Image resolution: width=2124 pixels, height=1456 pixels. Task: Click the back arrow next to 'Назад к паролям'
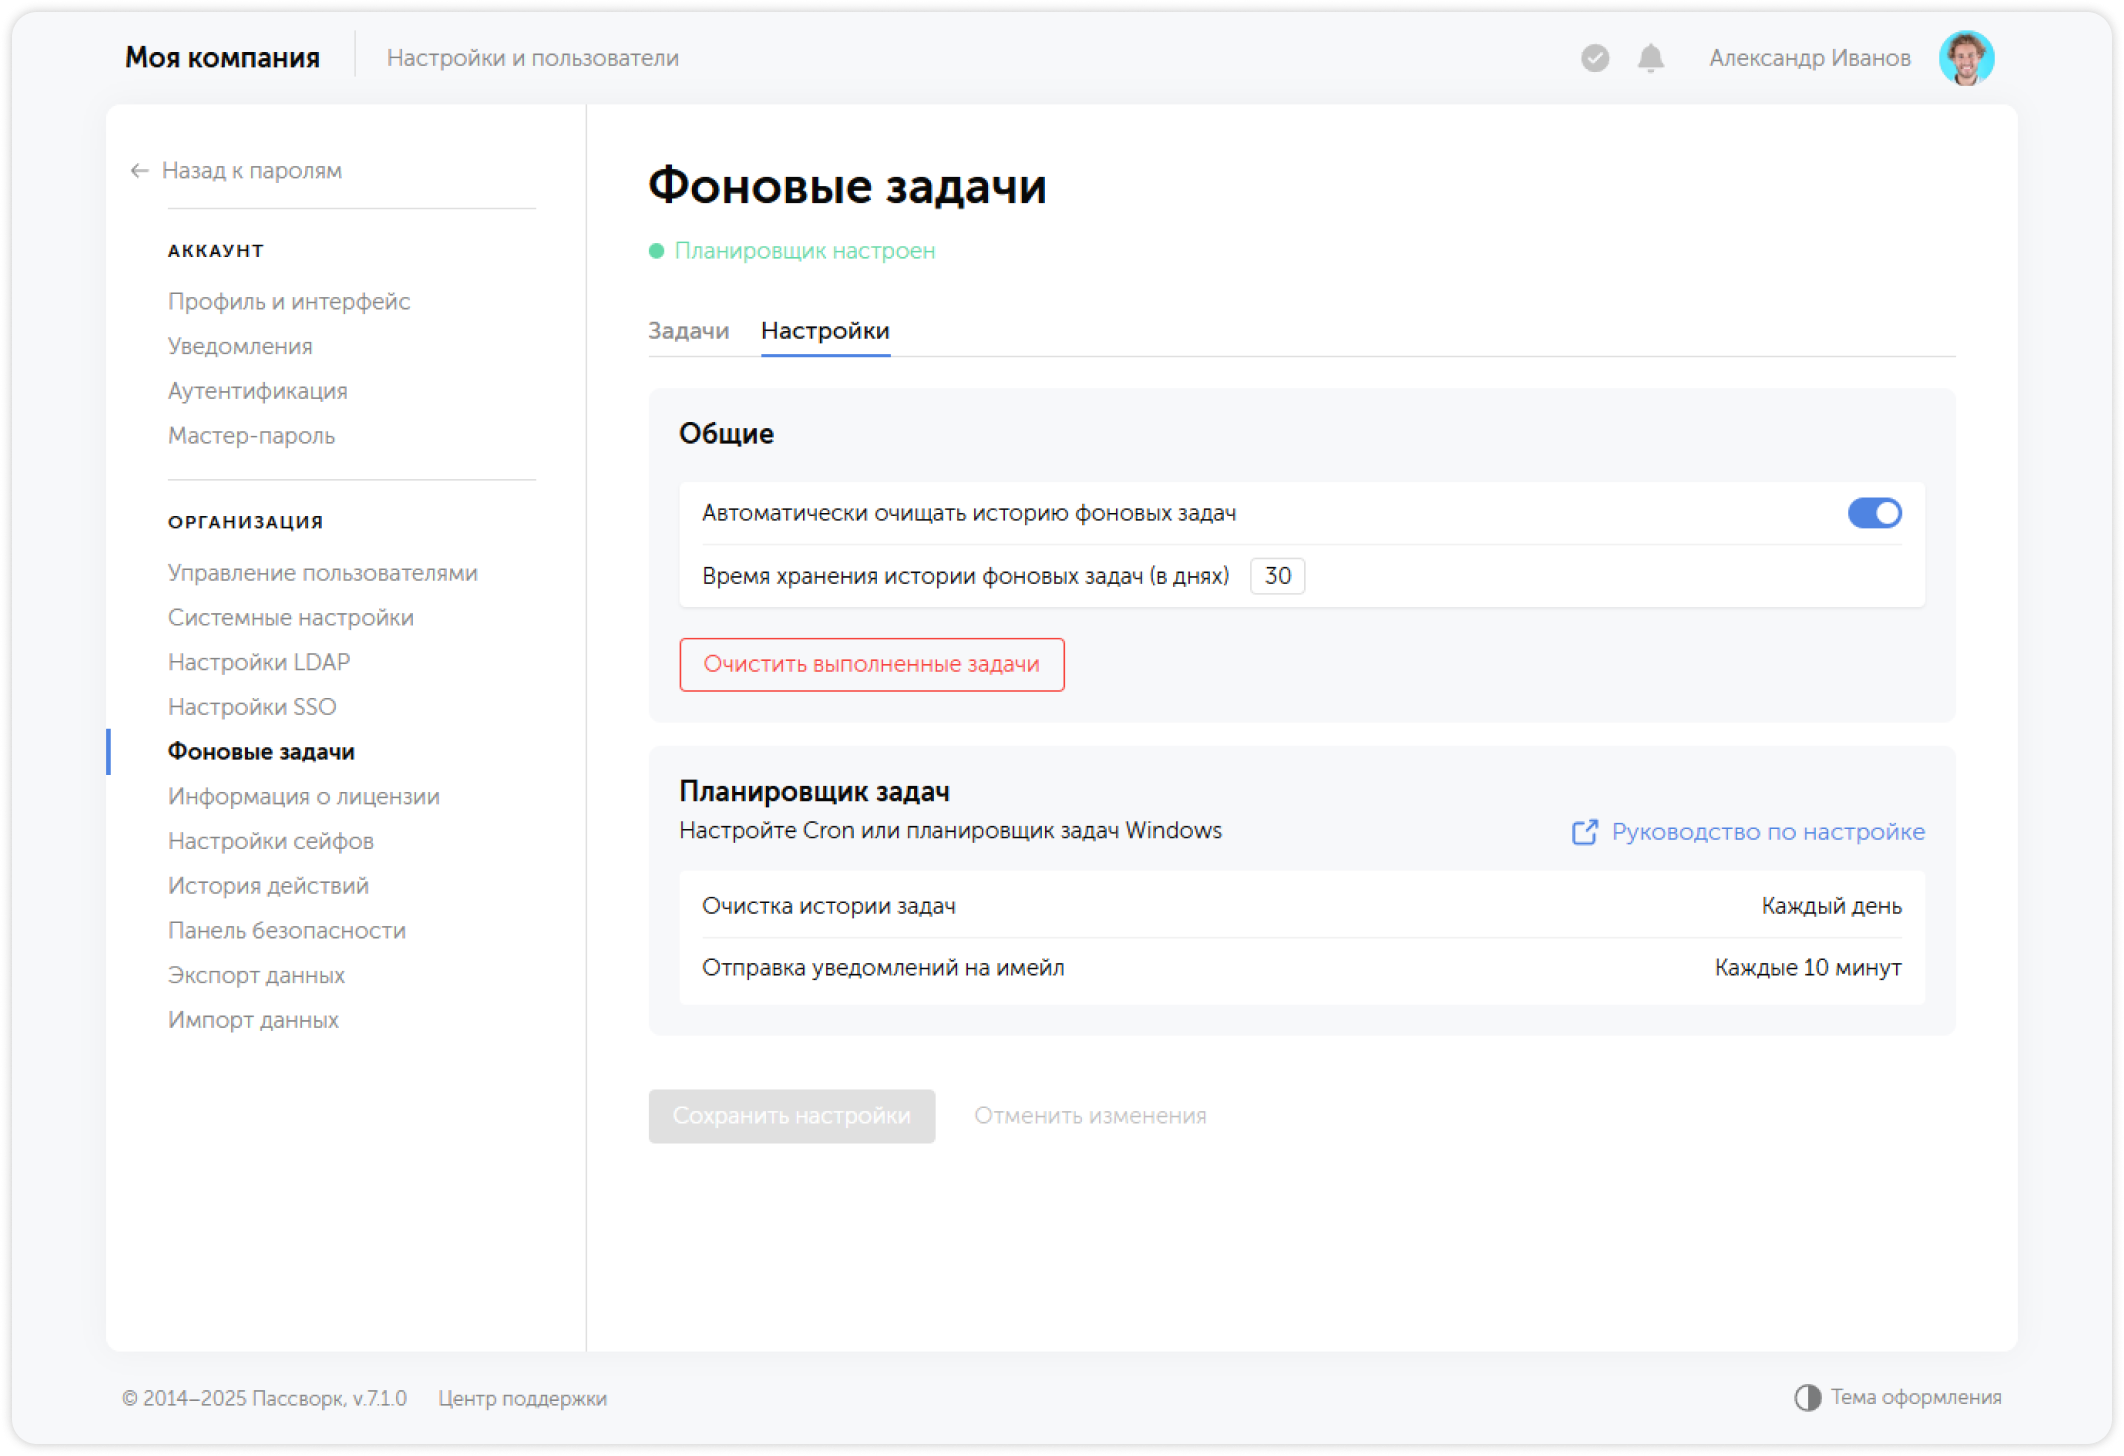tap(138, 171)
